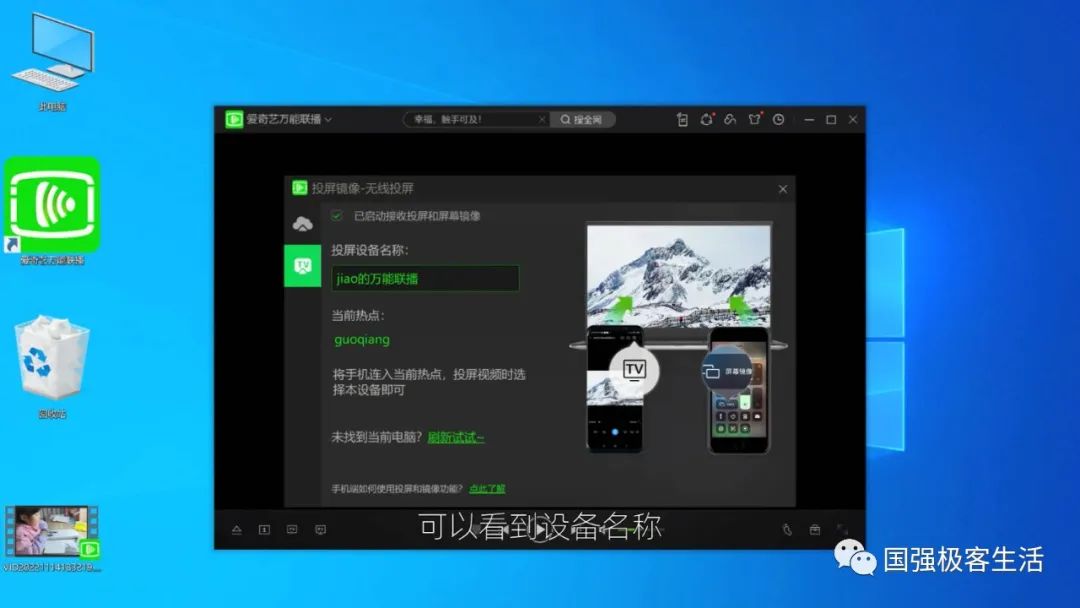The image size is (1080, 608).
Task: Select the green TV casting sidebar tab
Action: click(302, 266)
